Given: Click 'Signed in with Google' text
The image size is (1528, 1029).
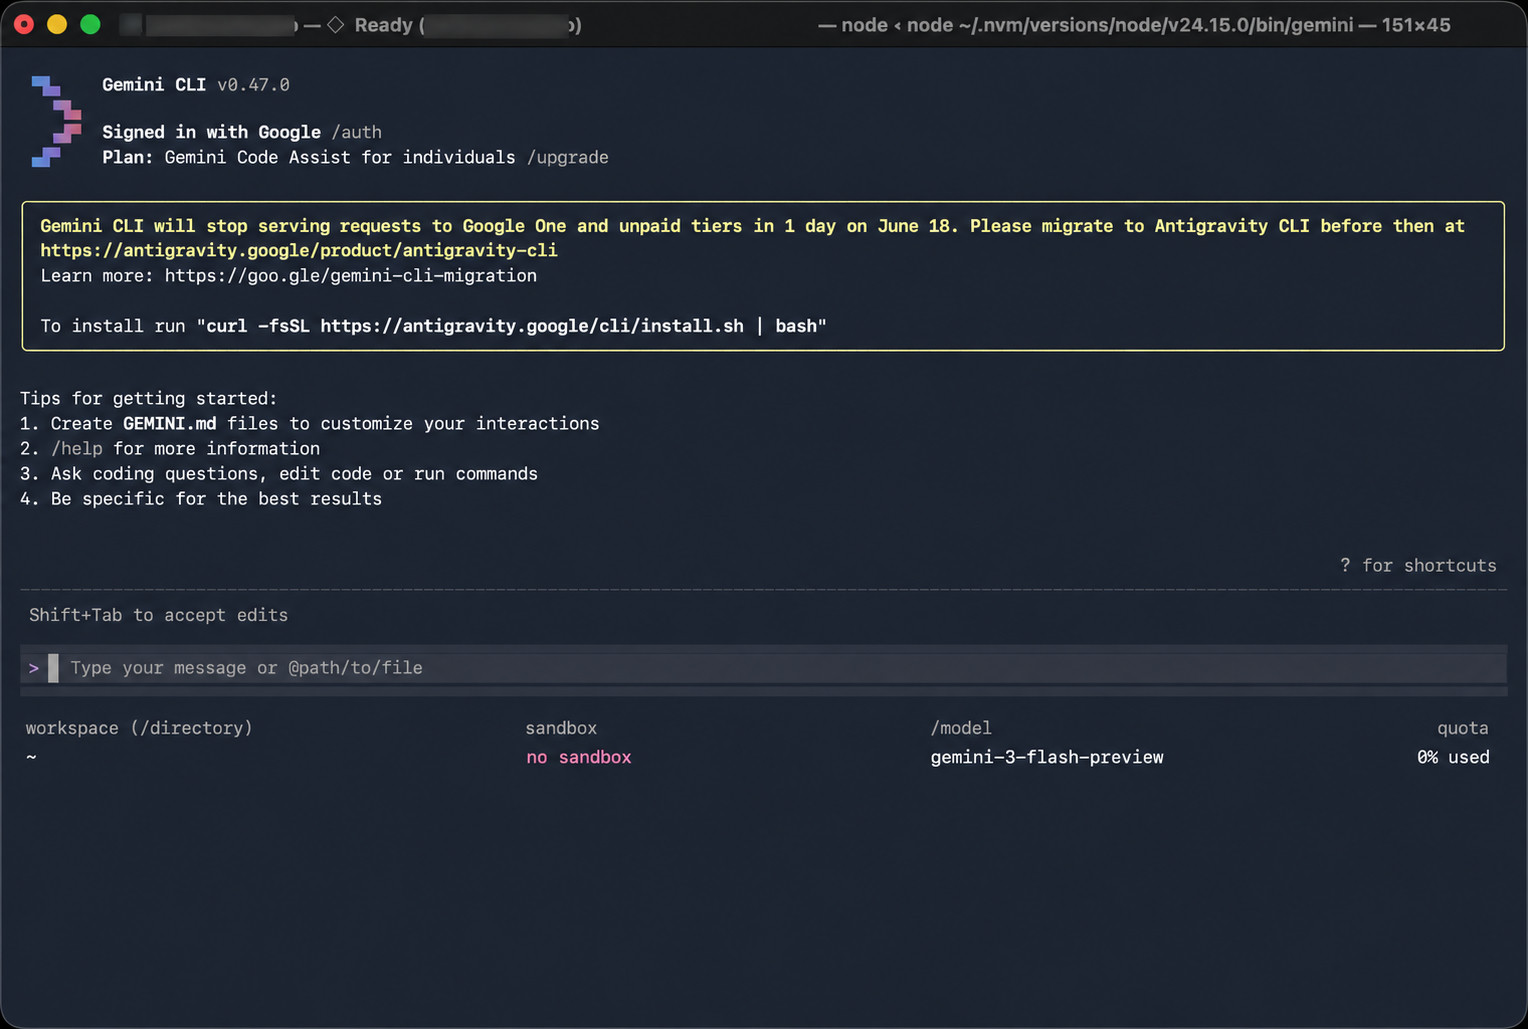Looking at the screenshot, I should tap(211, 132).
